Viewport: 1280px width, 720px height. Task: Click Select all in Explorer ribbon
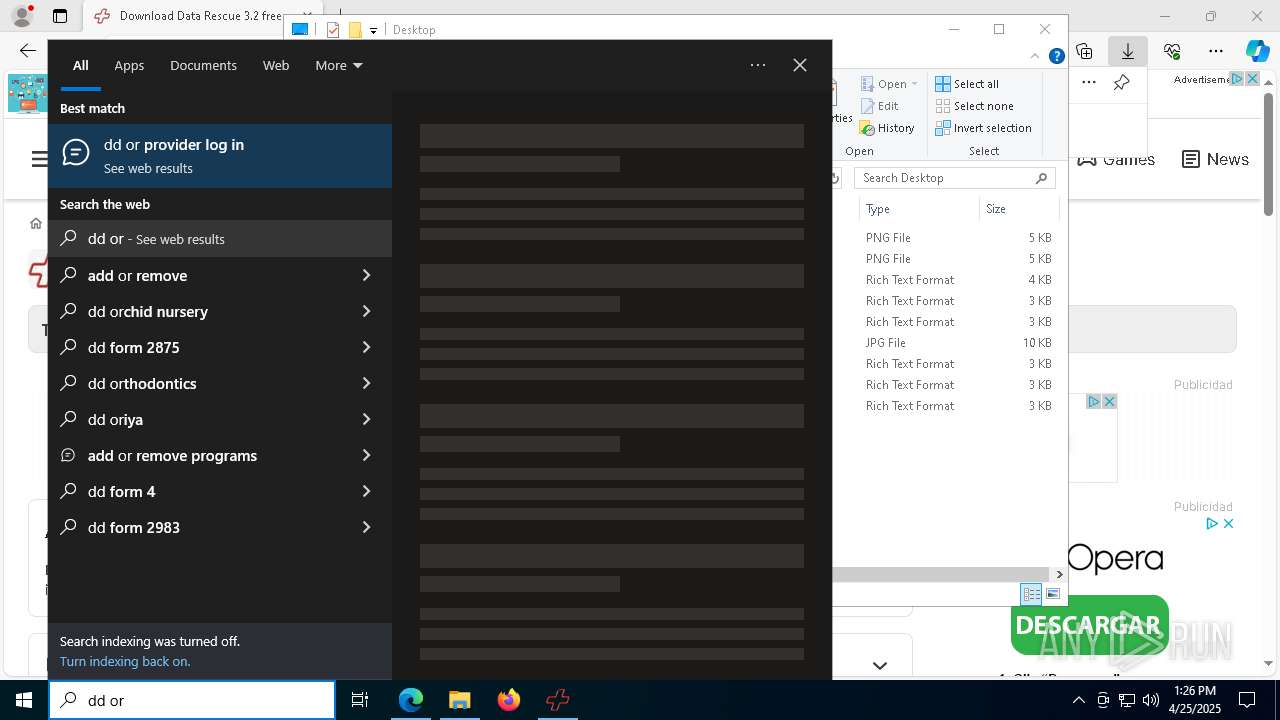coord(967,84)
